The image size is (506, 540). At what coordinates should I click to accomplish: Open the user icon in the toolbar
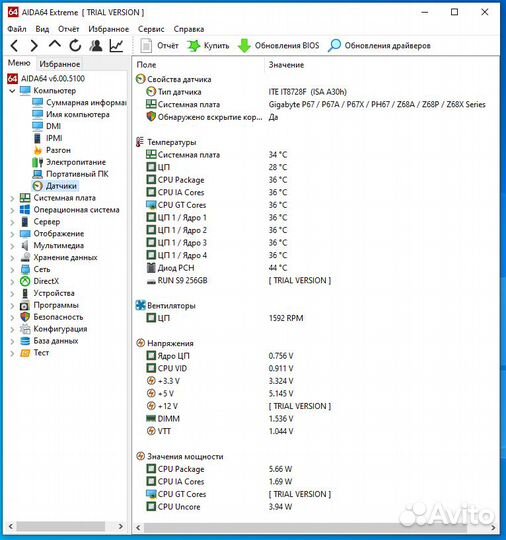[96, 45]
